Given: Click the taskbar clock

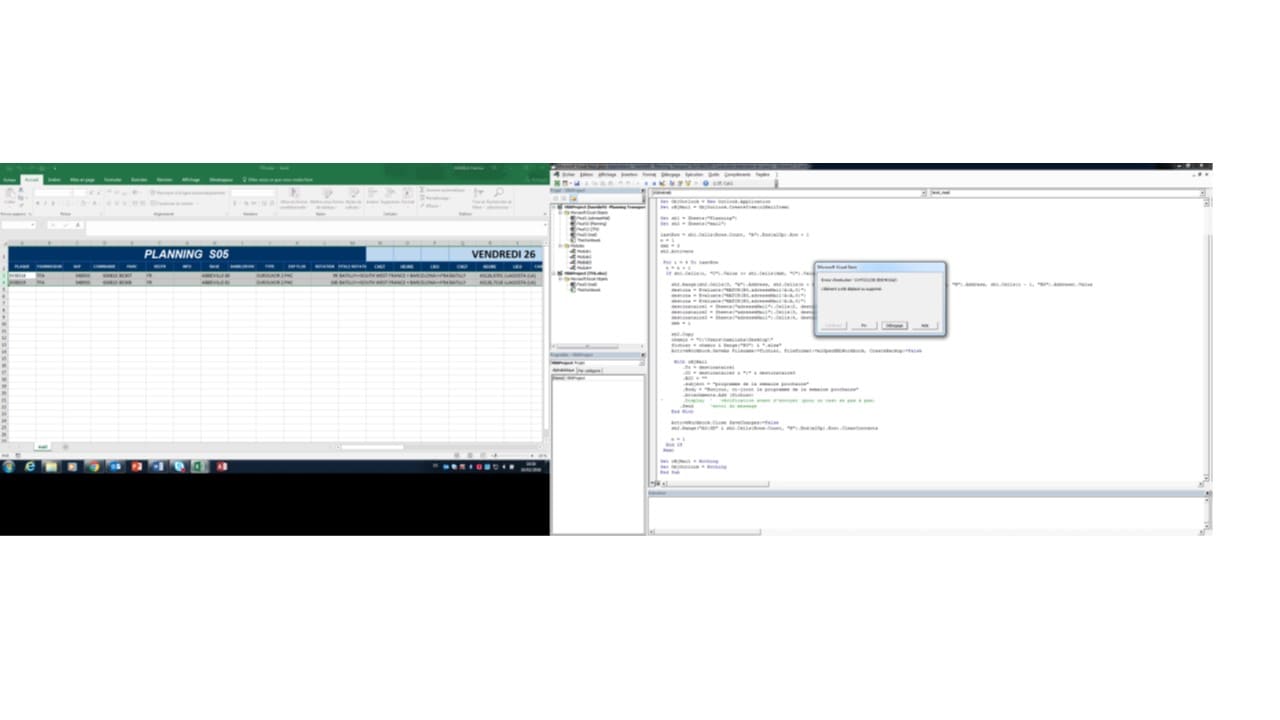Looking at the screenshot, I should [x=530, y=466].
